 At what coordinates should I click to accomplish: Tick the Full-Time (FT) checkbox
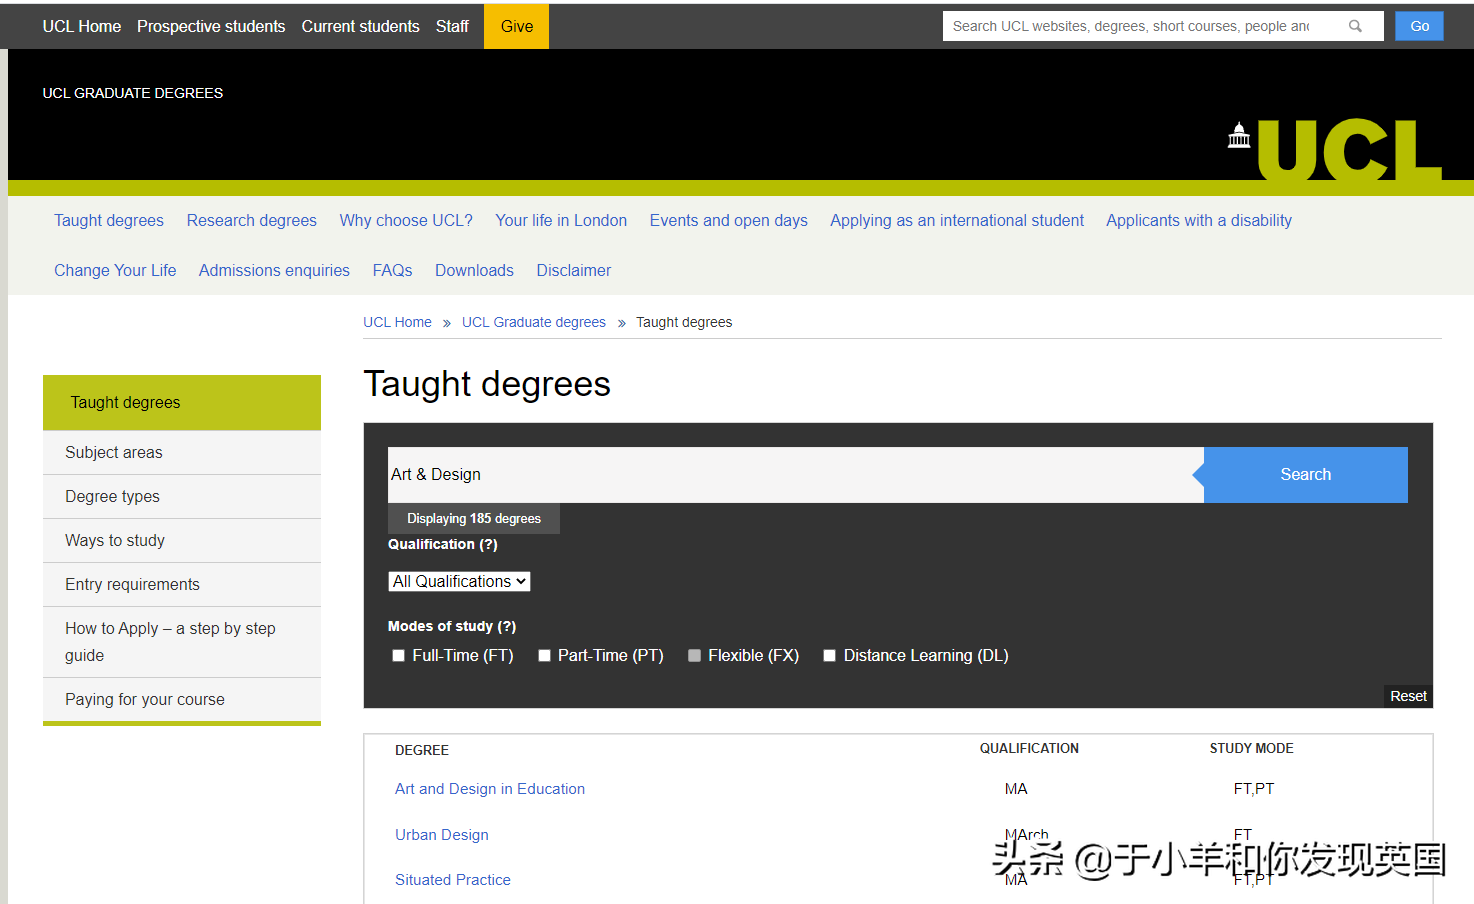[x=399, y=656]
